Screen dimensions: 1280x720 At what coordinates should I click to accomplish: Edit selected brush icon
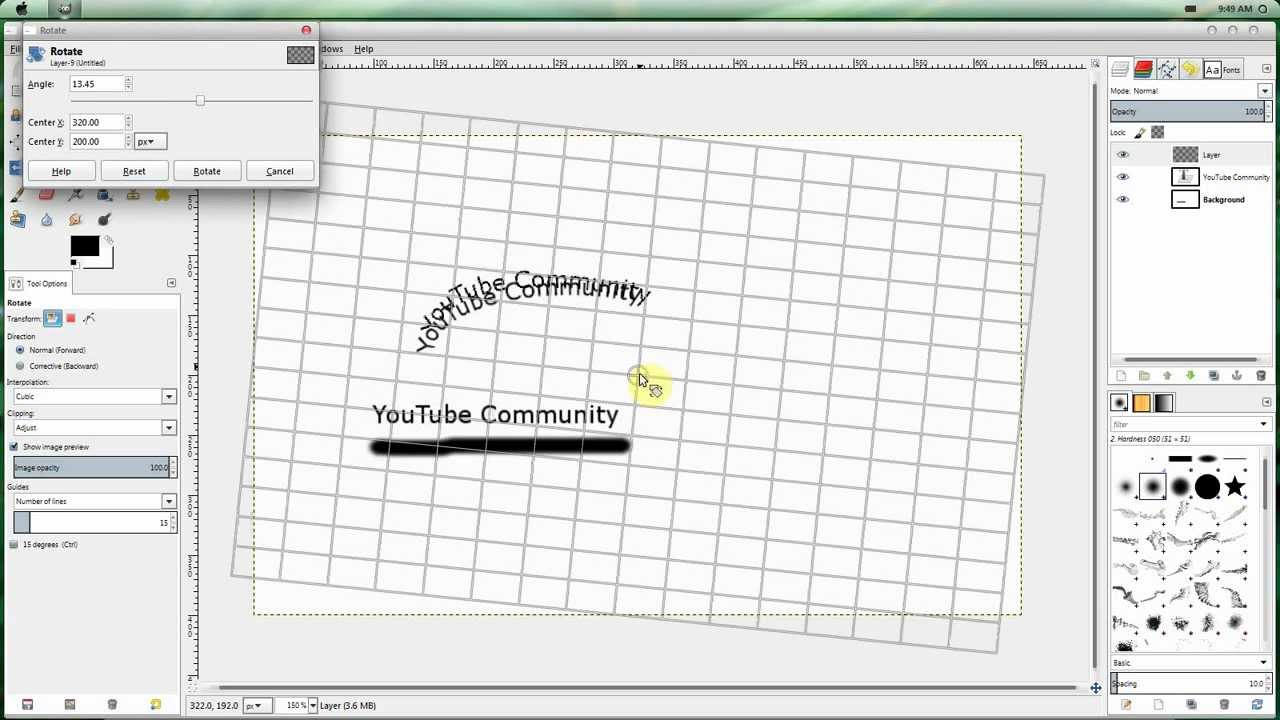click(x=1126, y=705)
